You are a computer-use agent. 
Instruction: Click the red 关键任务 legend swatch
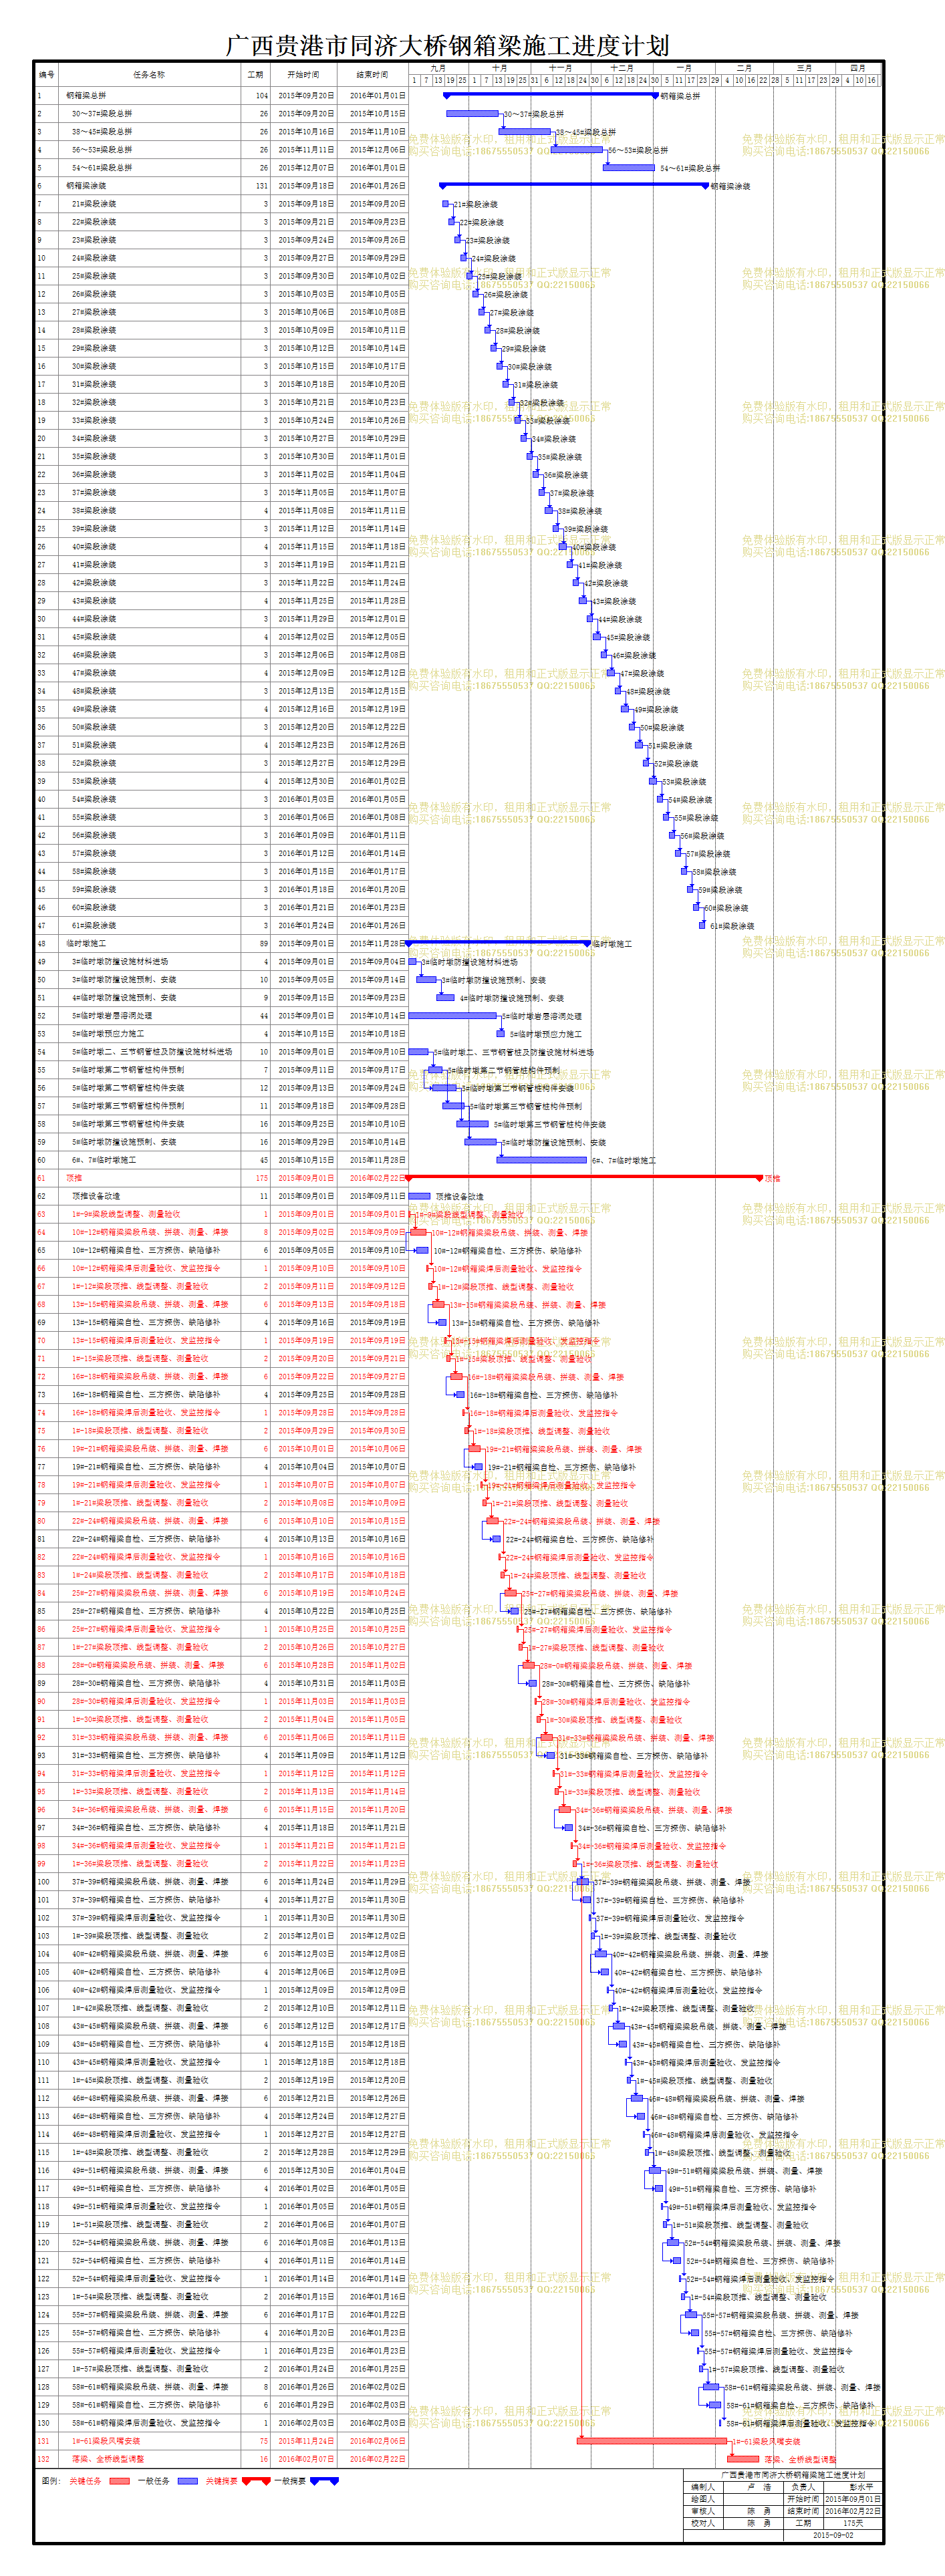[x=120, y=2481]
